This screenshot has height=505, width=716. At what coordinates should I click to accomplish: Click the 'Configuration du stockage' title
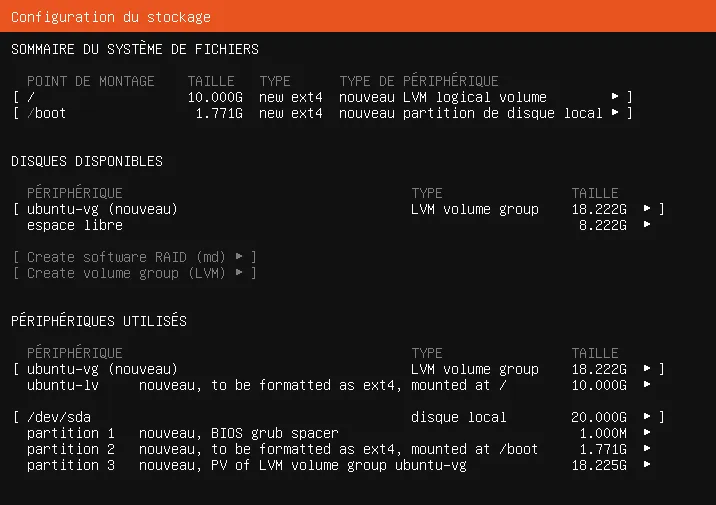tap(111, 17)
